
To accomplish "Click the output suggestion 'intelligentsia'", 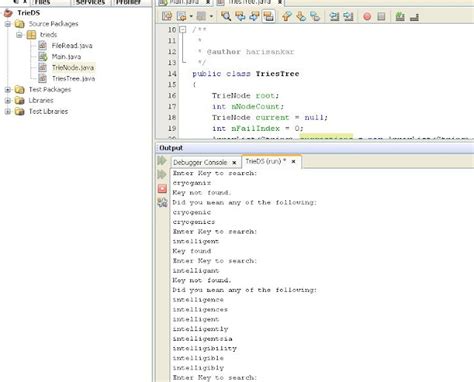I will pos(202,339).
